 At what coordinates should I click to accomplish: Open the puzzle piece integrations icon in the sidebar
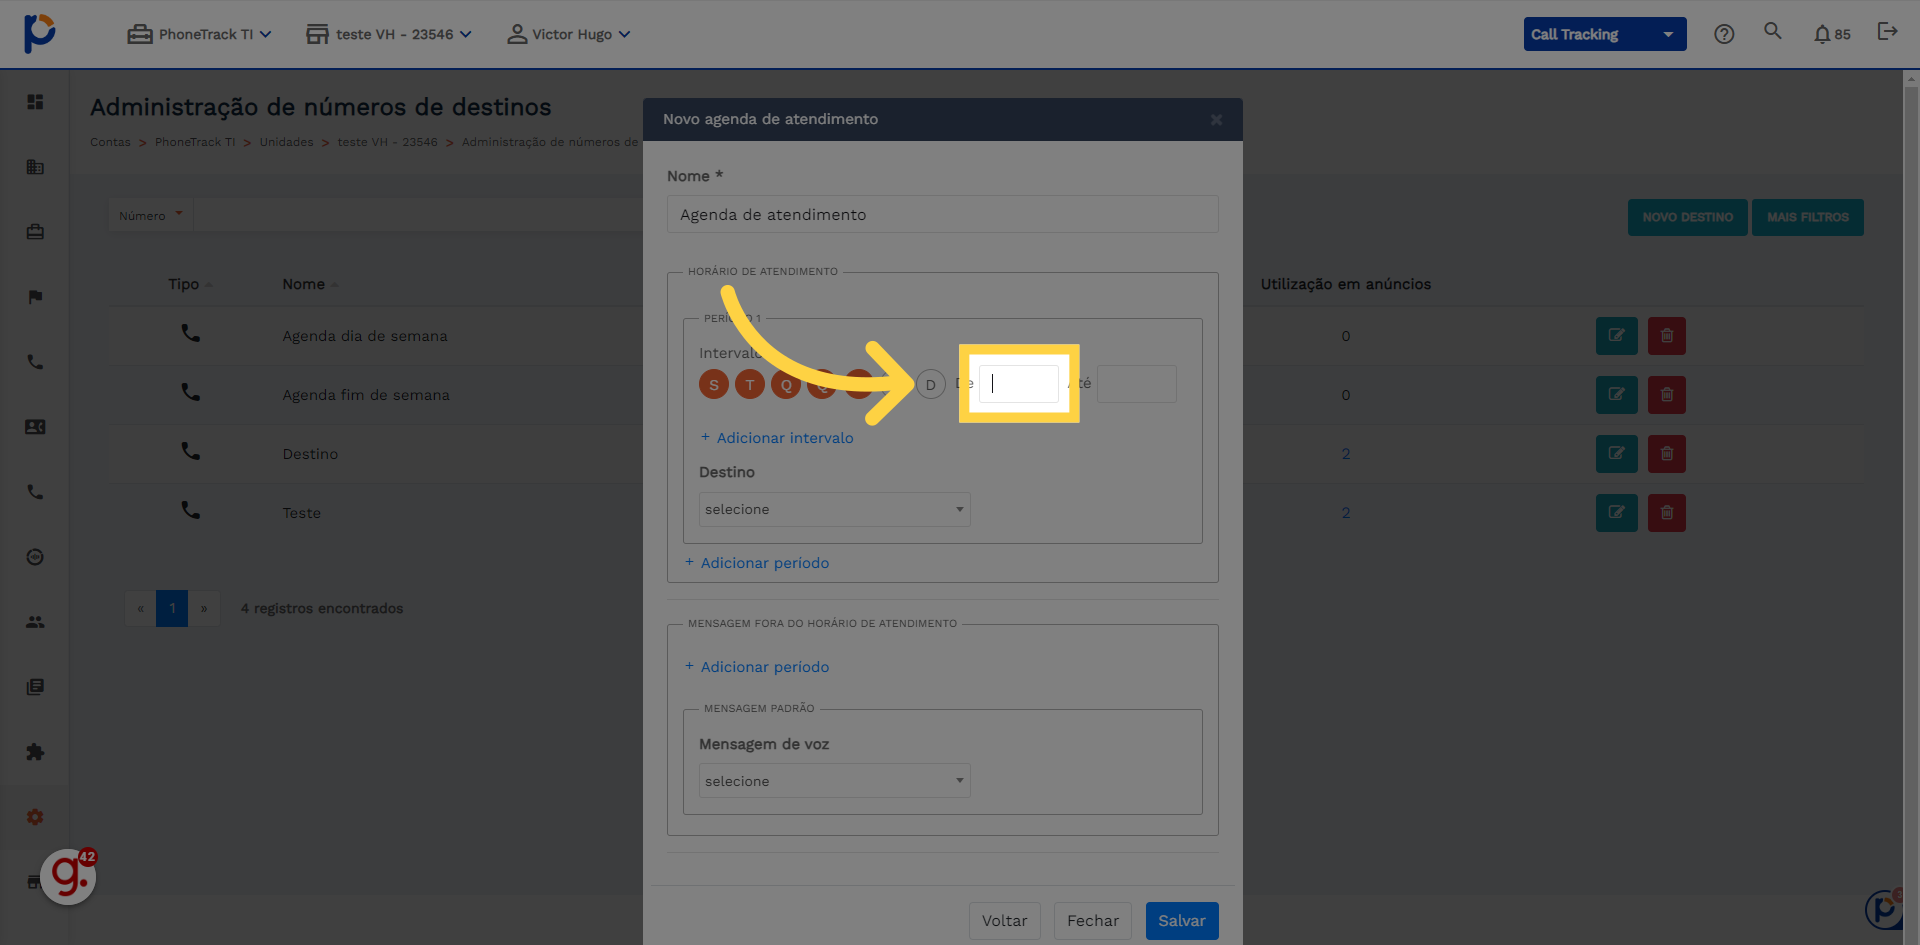[x=35, y=752]
